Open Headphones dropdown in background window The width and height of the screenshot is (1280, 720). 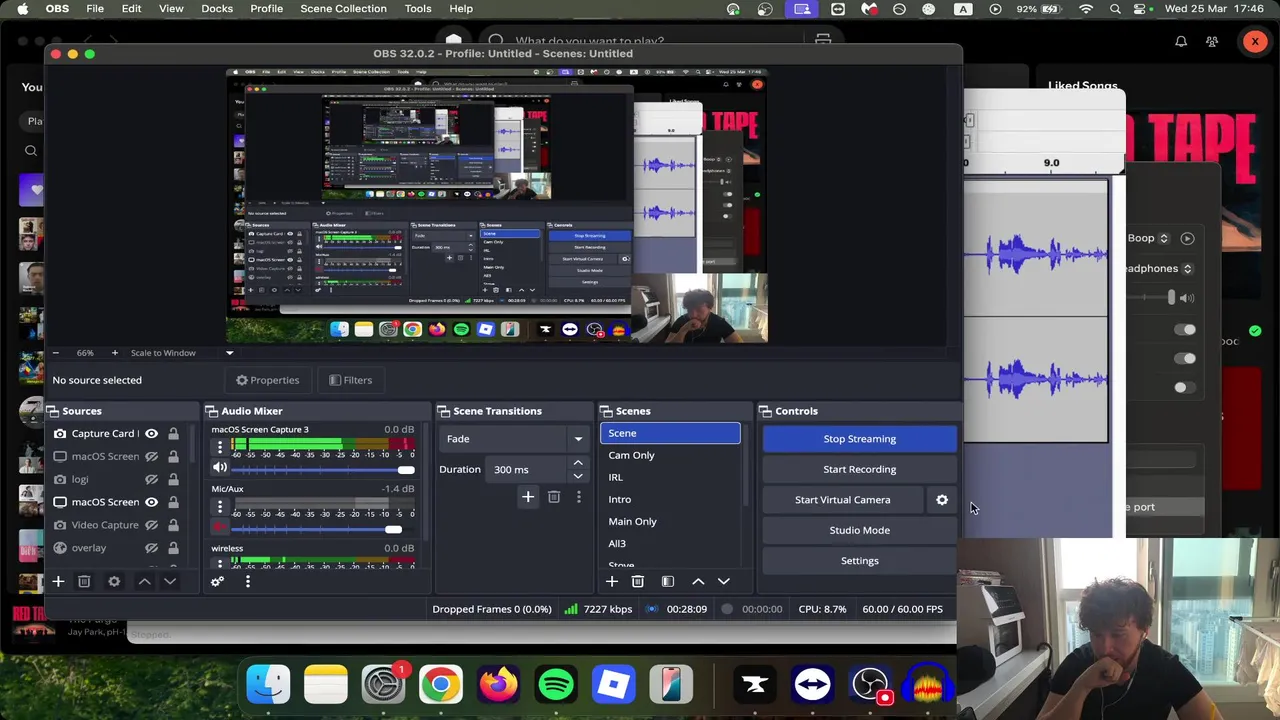click(x=1157, y=268)
